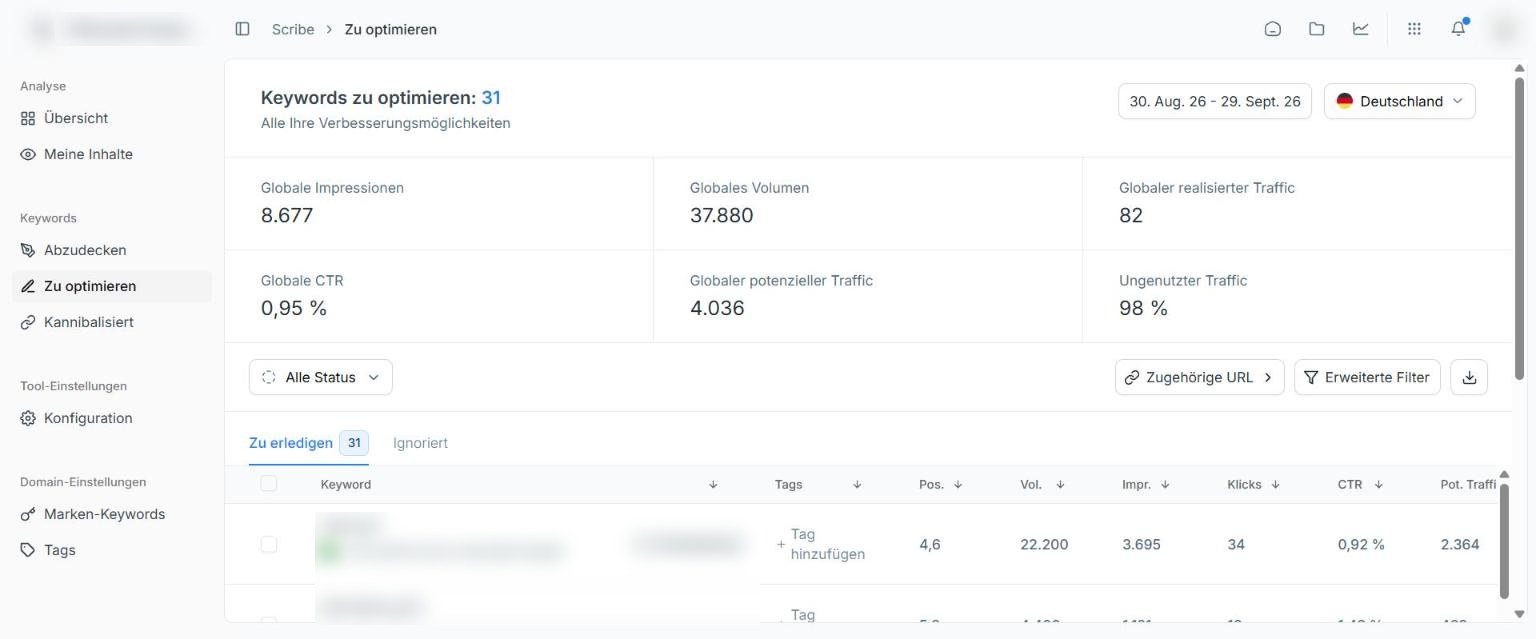Viewport: 1536px width, 639px height.
Task: Download the keyword list export
Action: point(1469,377)
